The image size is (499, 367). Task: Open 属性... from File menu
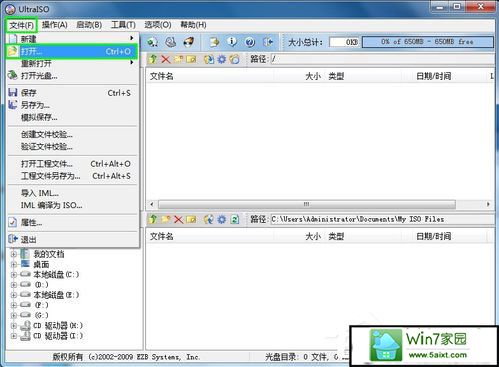[72, 222]
